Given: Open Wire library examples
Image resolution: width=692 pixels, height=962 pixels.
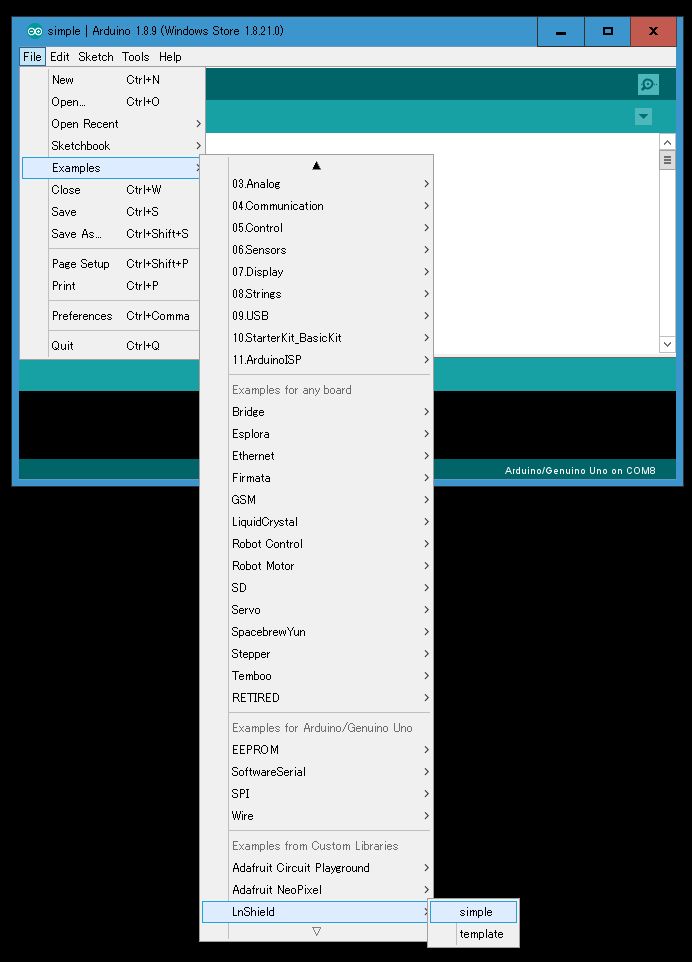Looking at the screenshot, I should point(317,816).
